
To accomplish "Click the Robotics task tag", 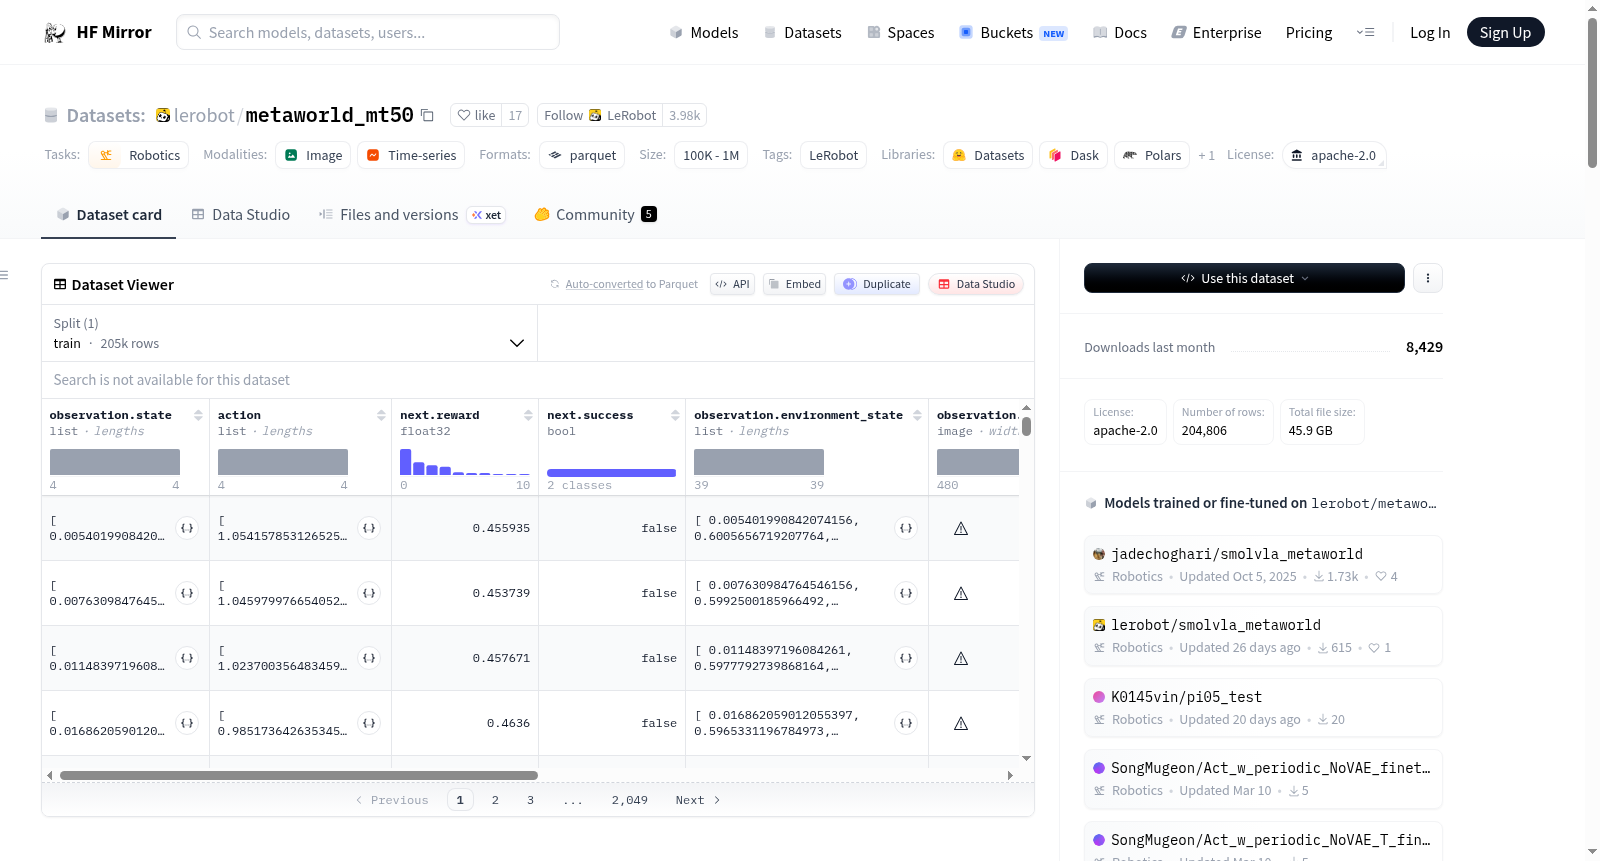I will tap(139, 155).
